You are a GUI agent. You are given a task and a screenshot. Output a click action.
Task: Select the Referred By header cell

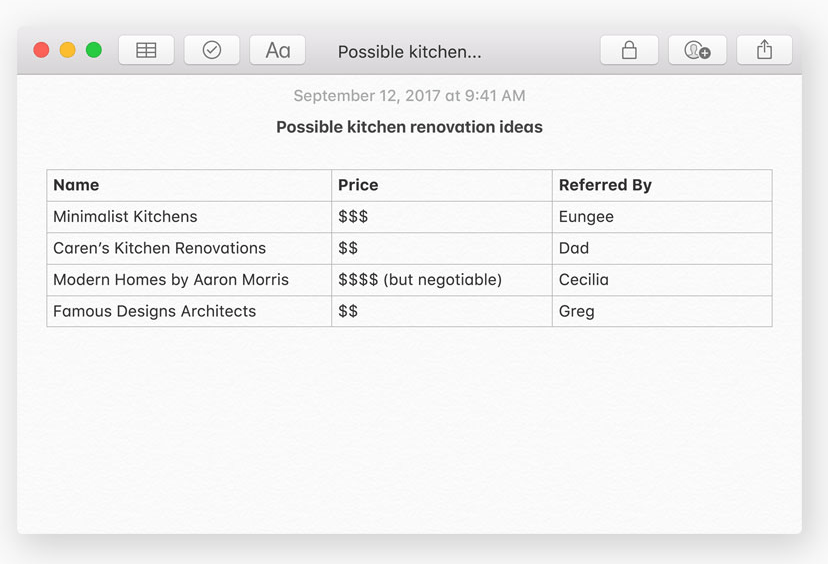(x=662, y=185)
